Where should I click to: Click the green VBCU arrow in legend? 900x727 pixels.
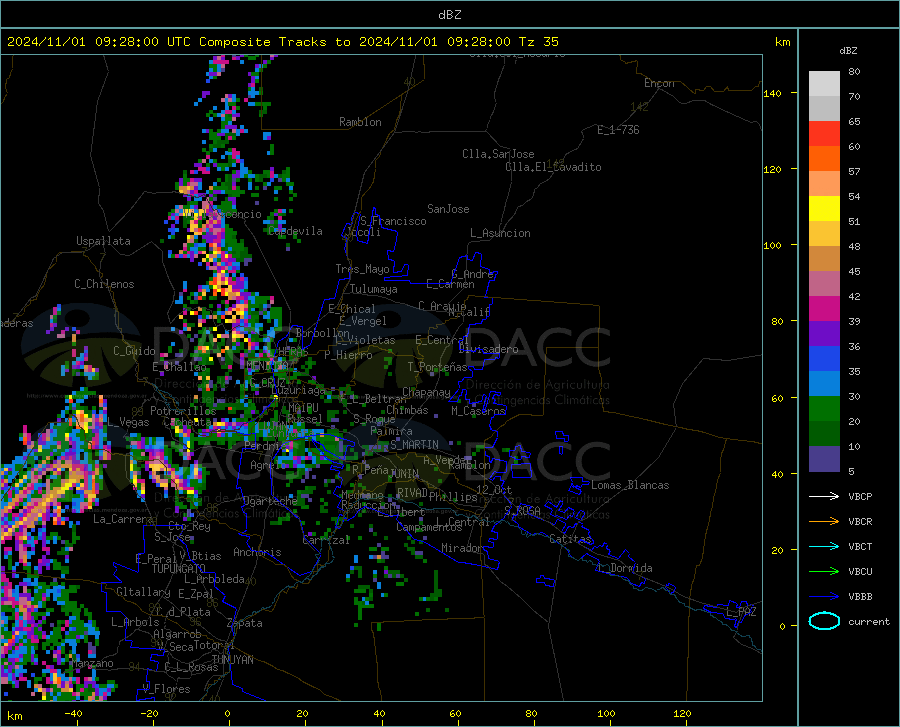824,572
